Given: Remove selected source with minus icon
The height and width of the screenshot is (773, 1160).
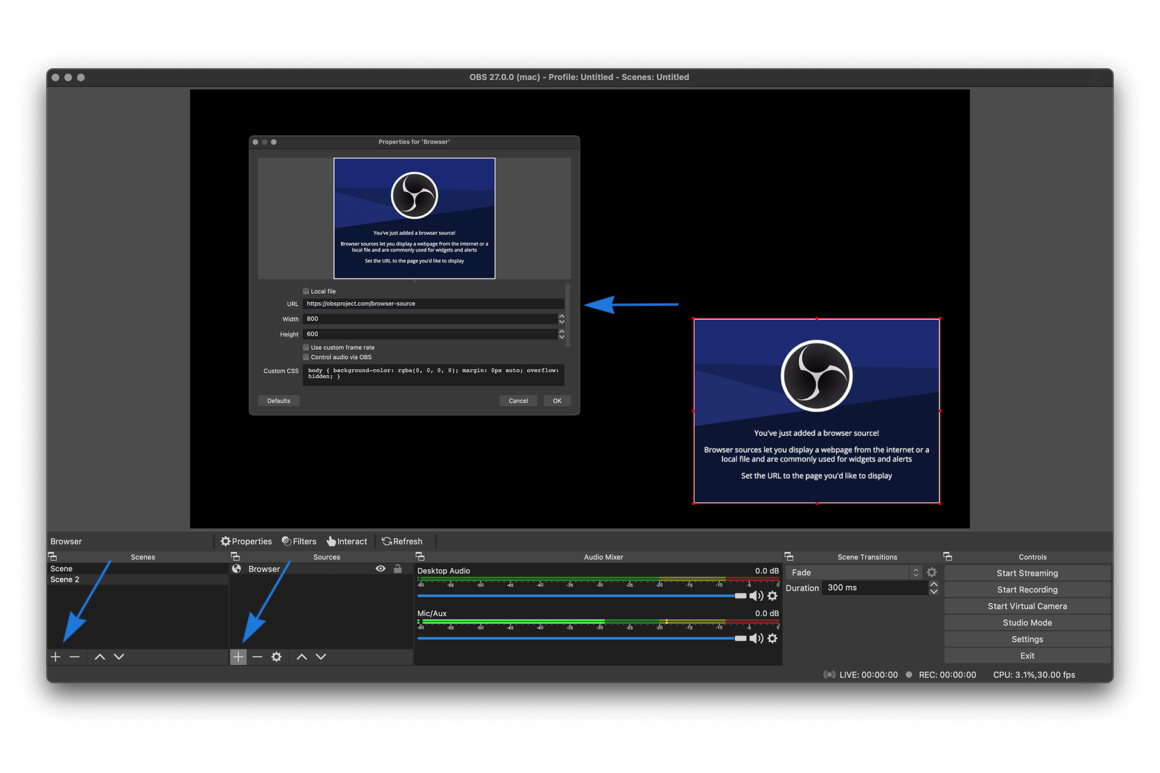Looking at the screenshot, I should 257,657.
